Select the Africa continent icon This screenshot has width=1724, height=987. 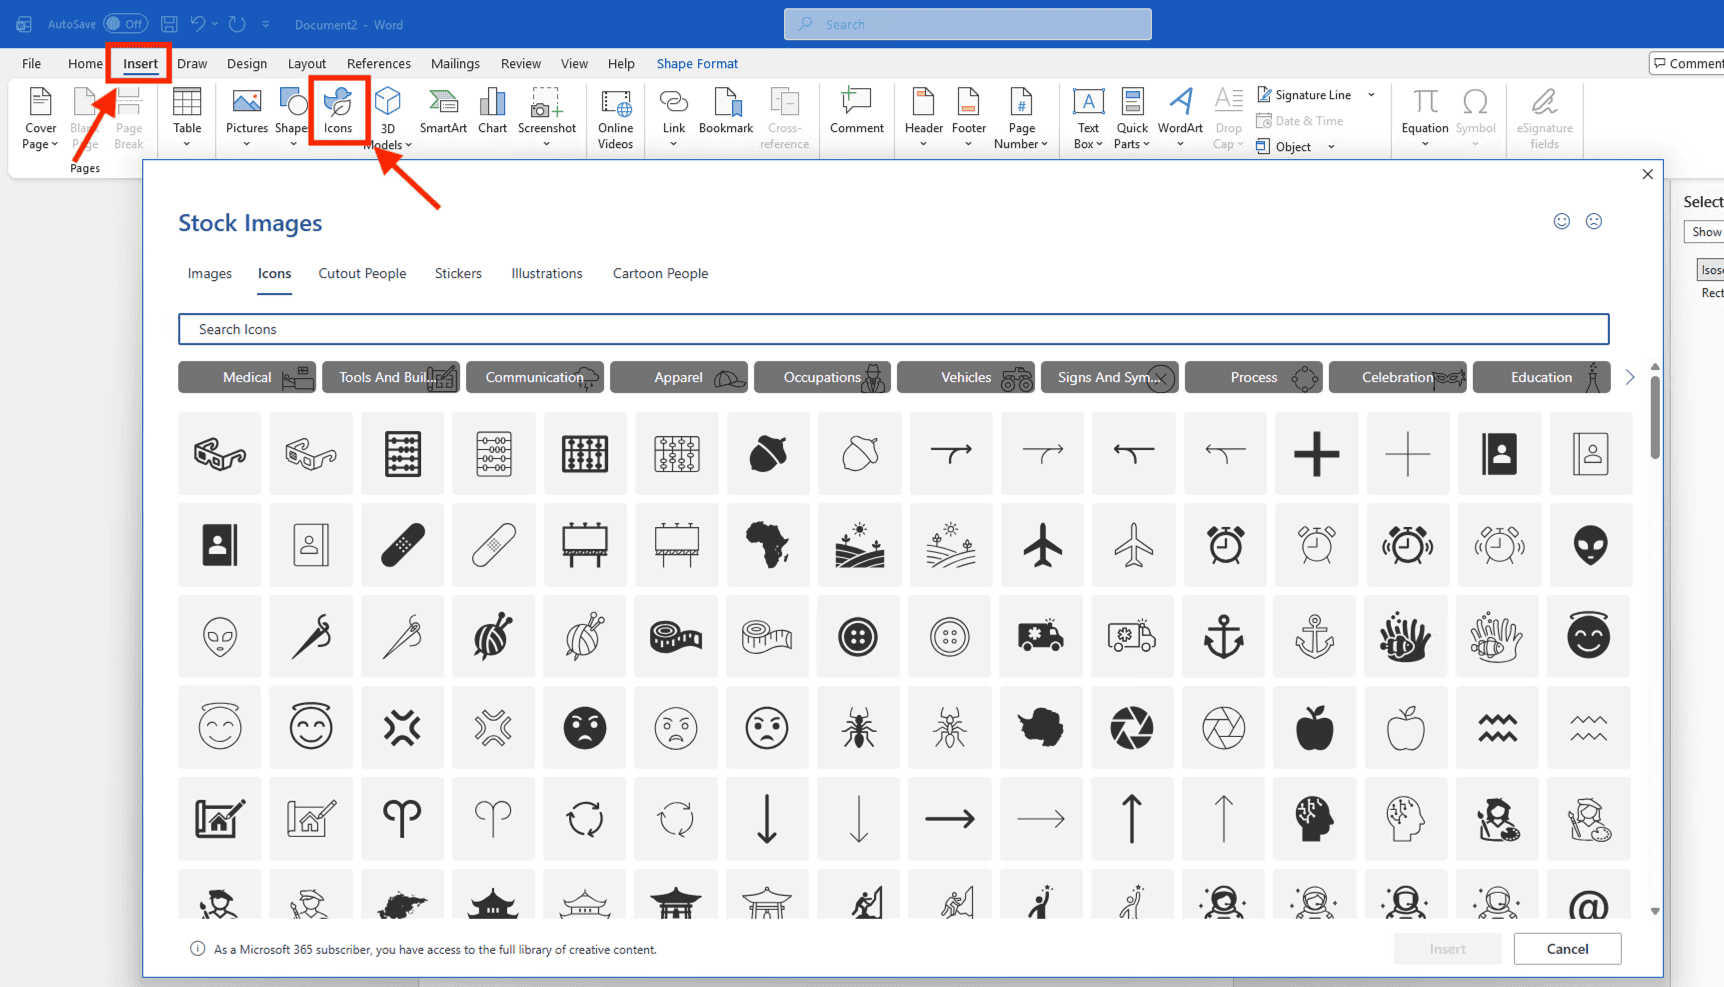tap(768, 545)
